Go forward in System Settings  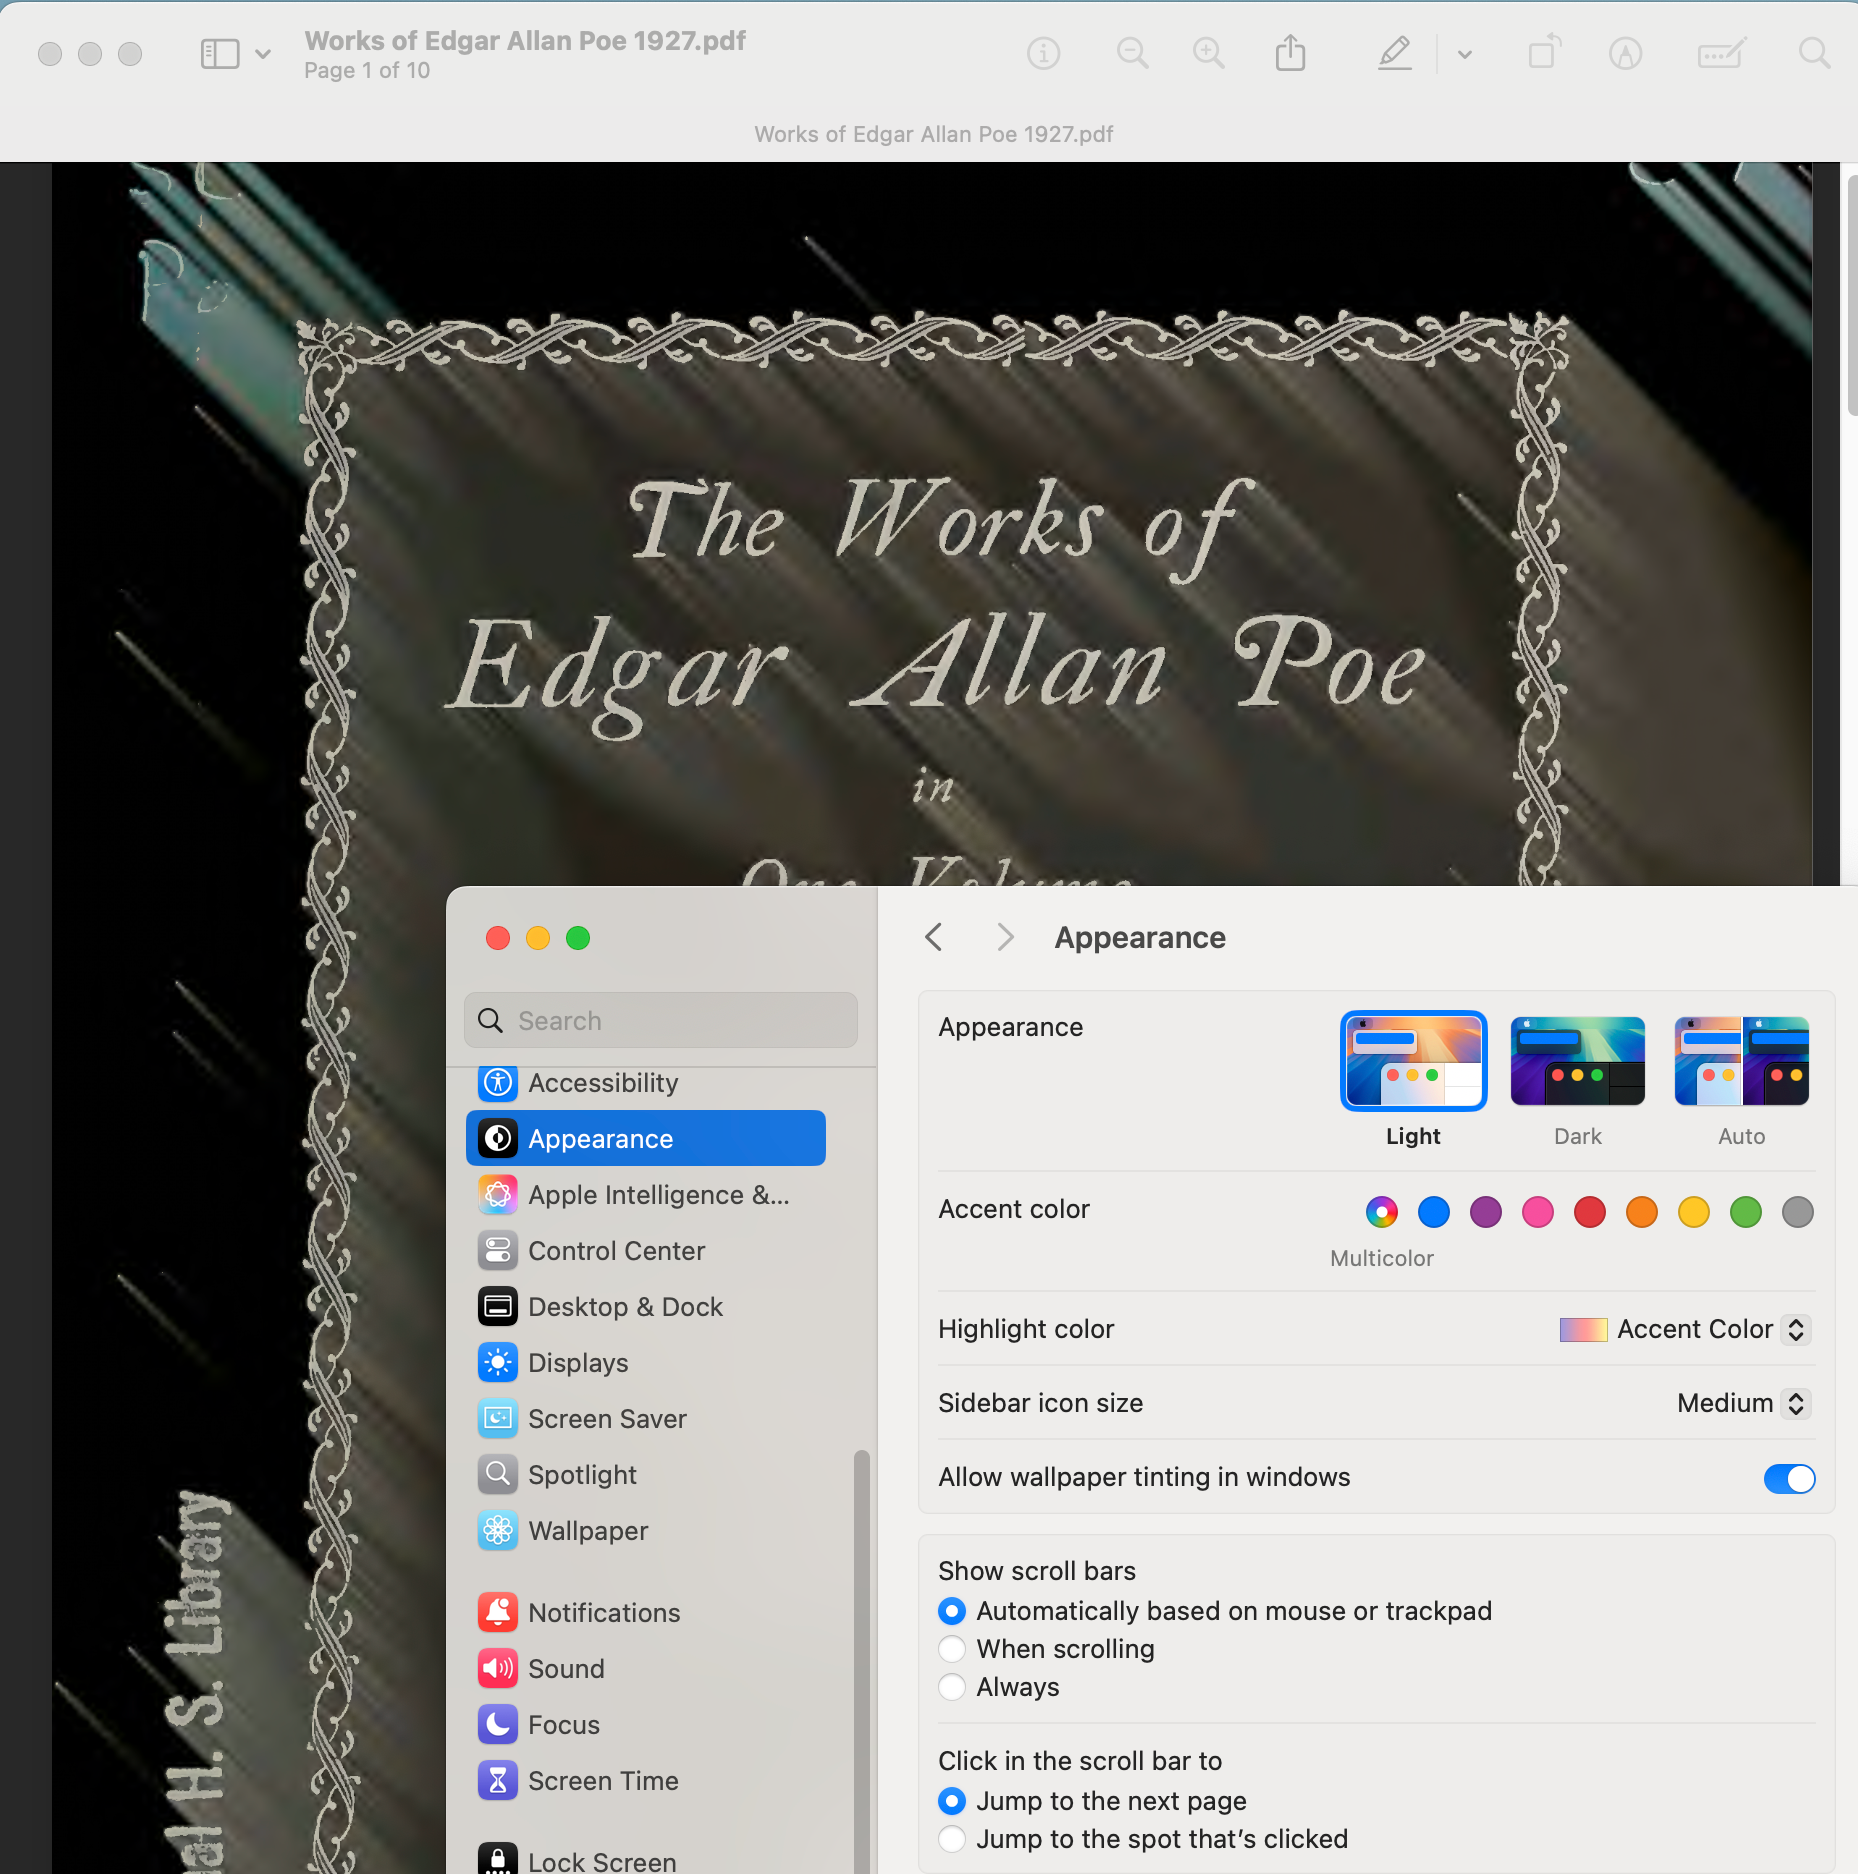[x=1005, y=937]
